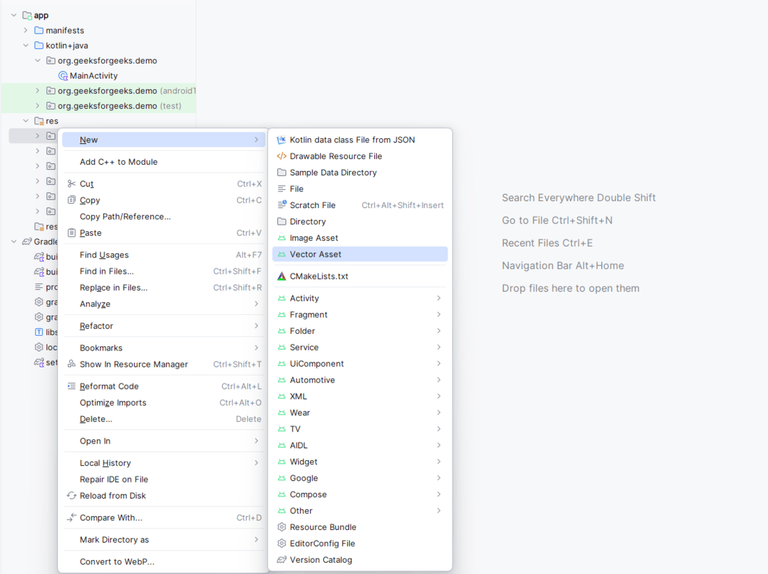Click the Image Asset android icon
This screenshot has width=768, height=574.
click(281, 238)
